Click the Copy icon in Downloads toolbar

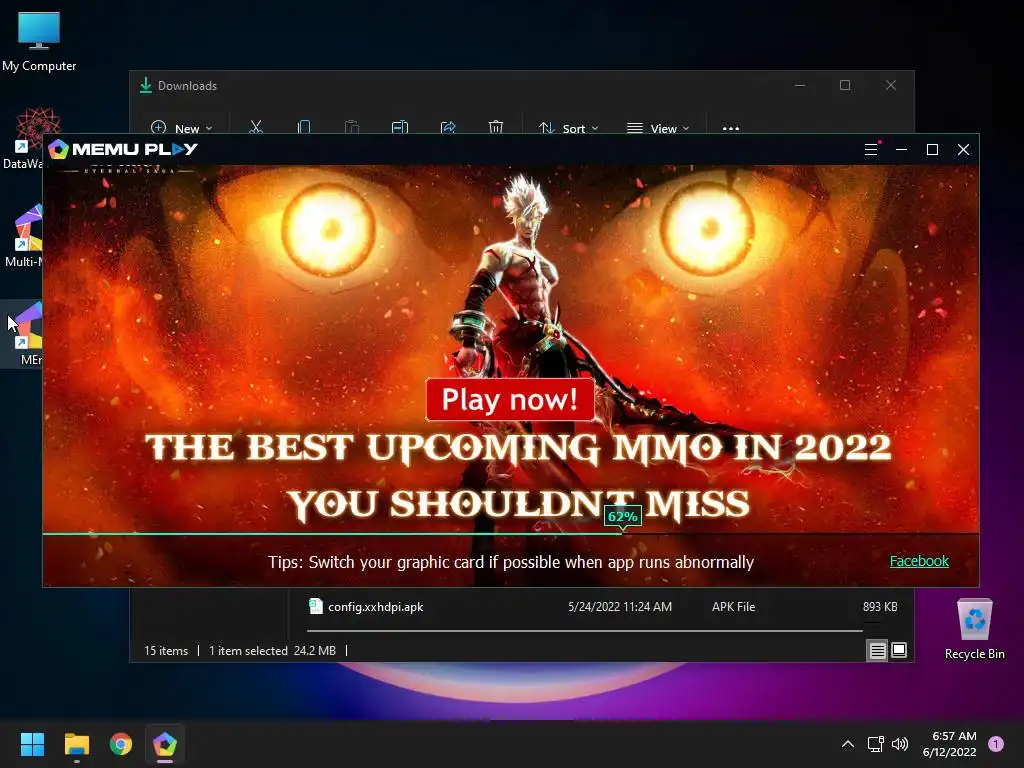(304, 127)
